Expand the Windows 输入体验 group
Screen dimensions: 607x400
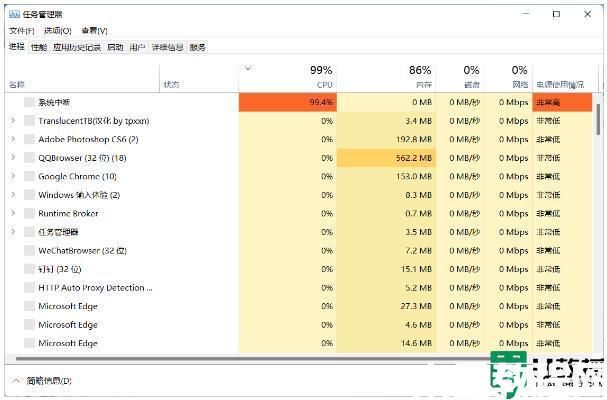13,195
